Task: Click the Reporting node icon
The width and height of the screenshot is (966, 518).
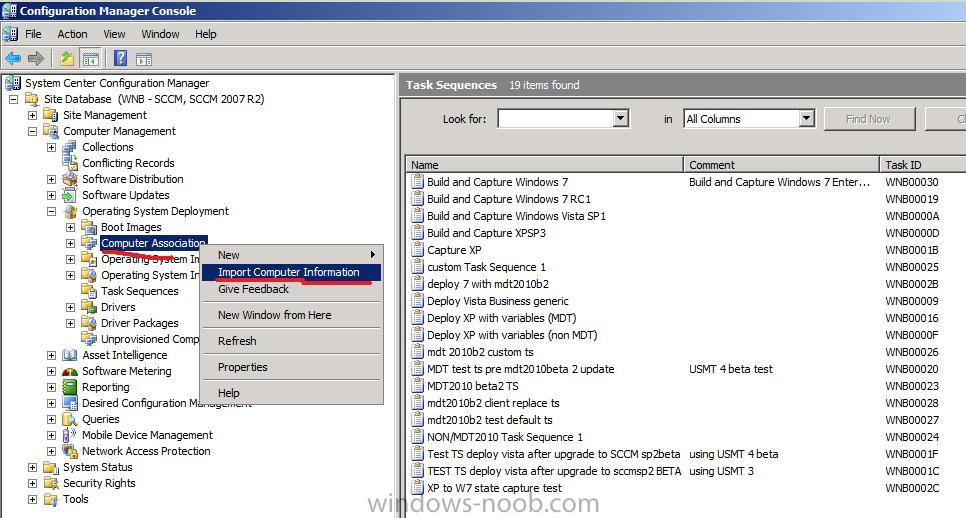Action: point(70,387)
